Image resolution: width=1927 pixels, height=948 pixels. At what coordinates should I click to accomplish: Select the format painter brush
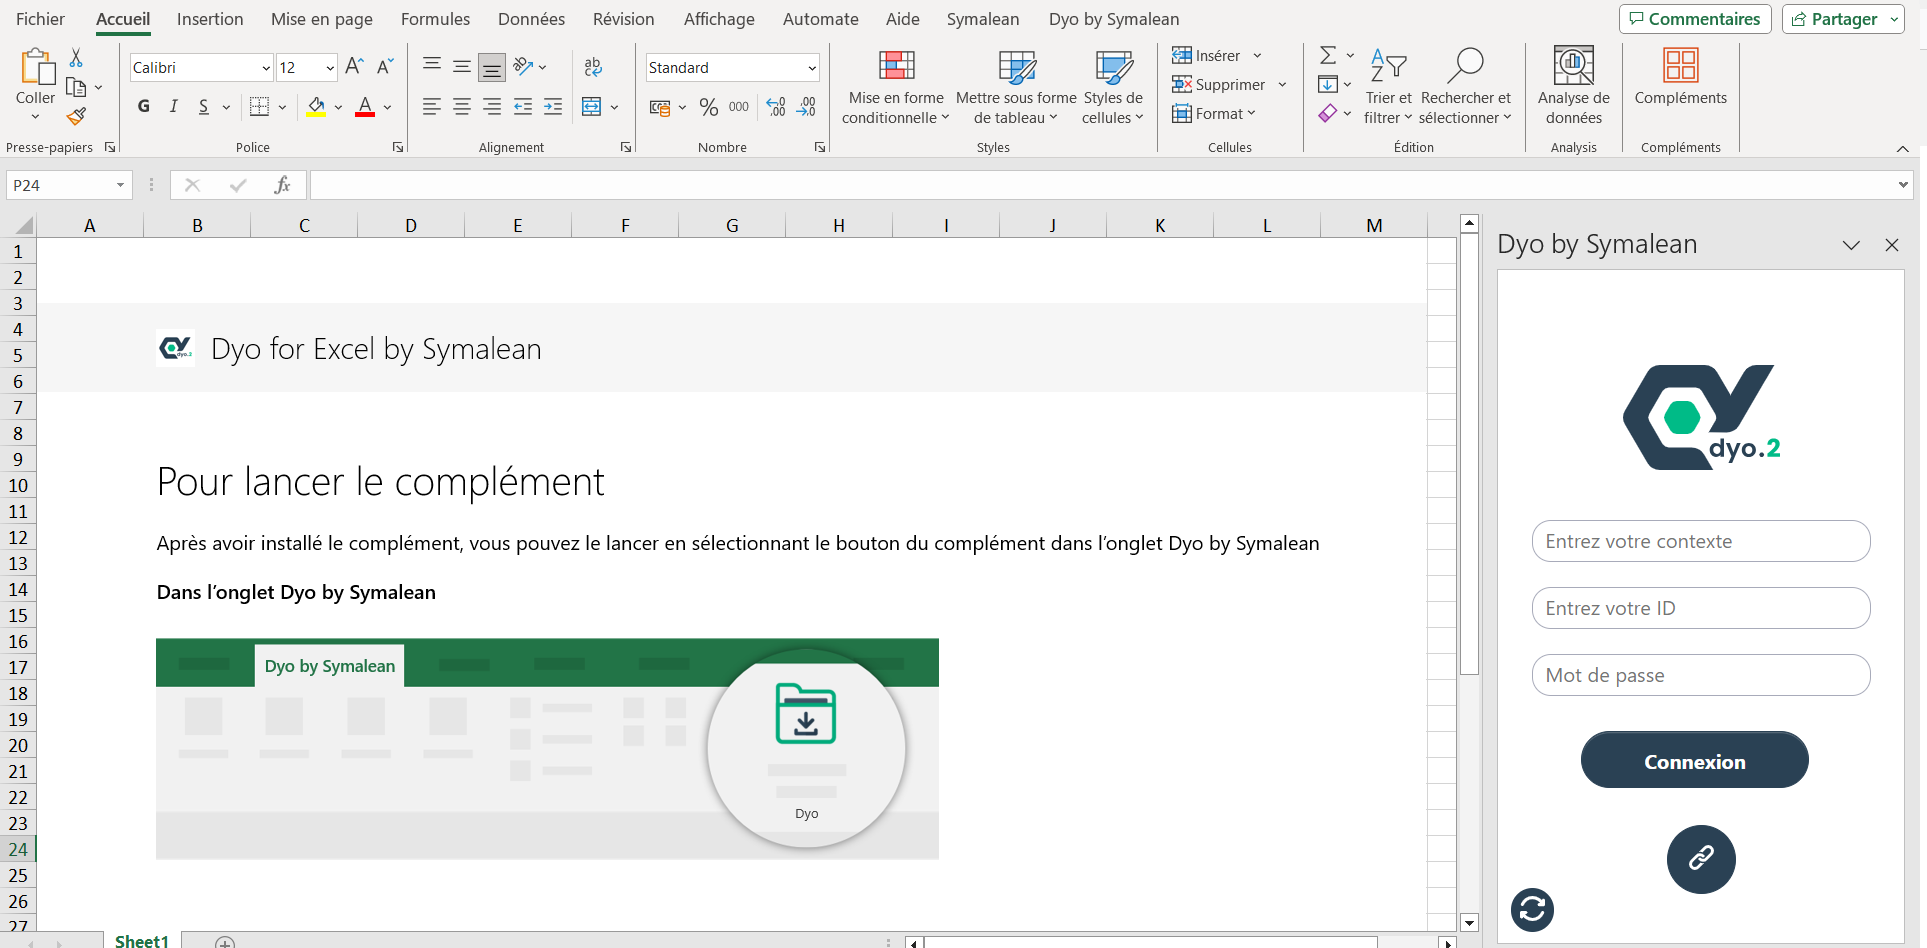(x=76, y=117)
